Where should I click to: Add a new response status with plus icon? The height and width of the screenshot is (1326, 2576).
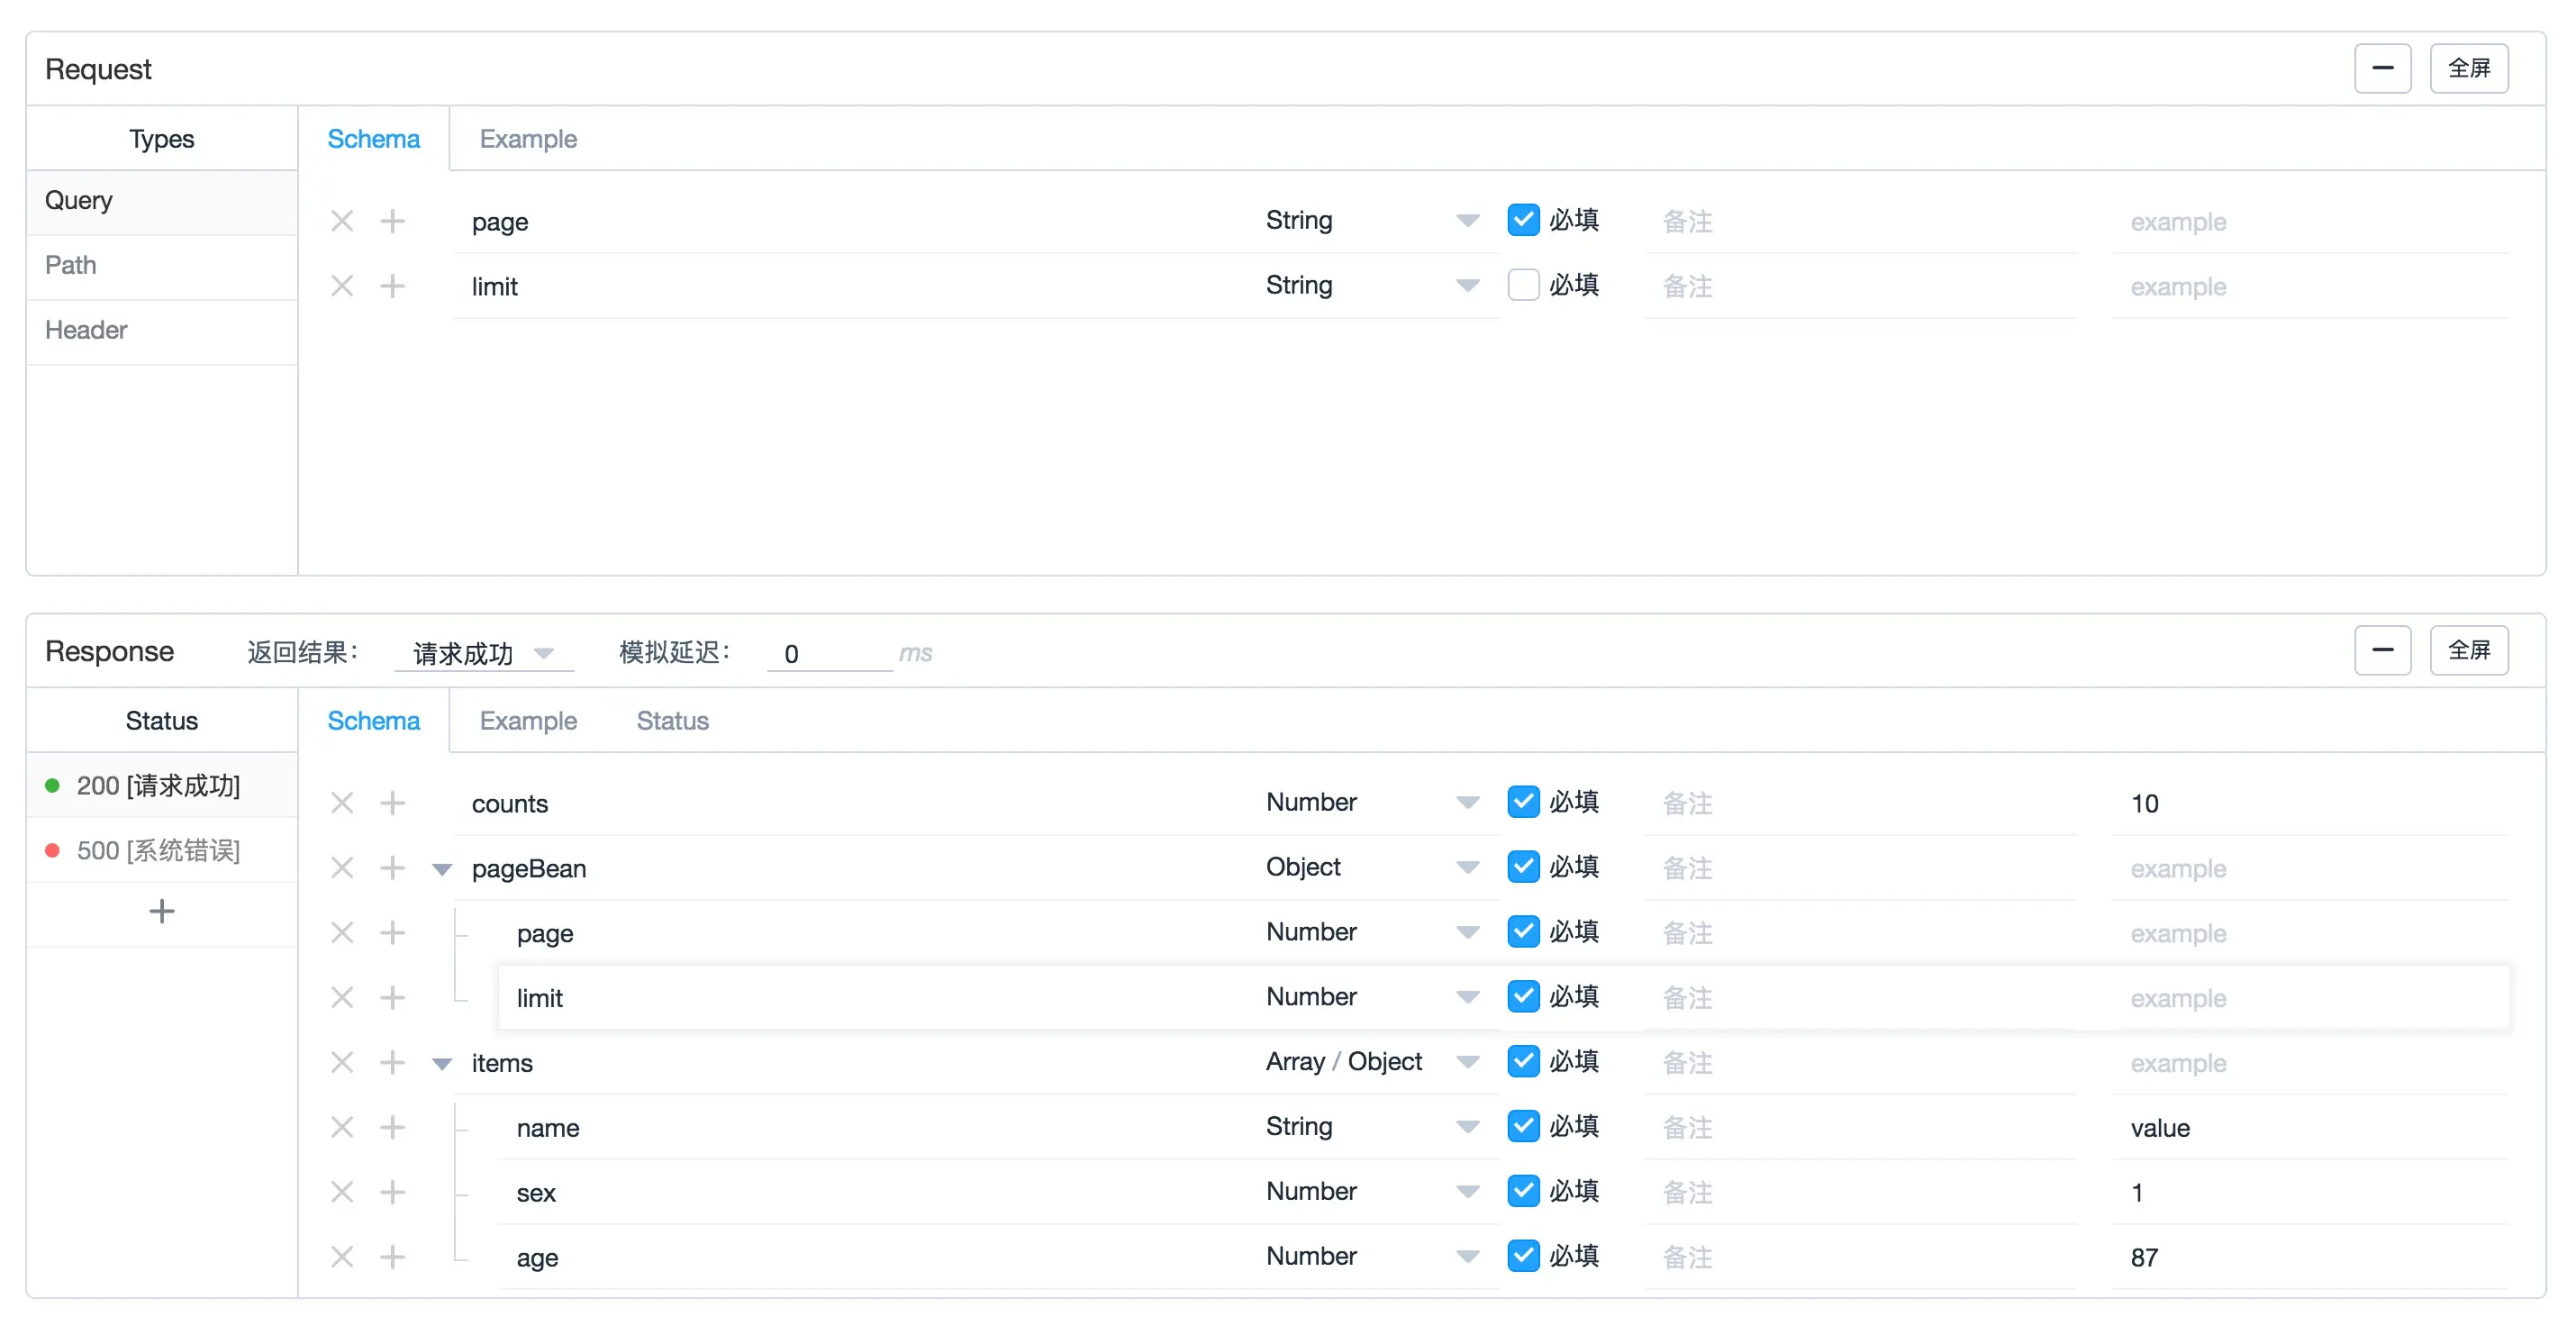[161, 911]
